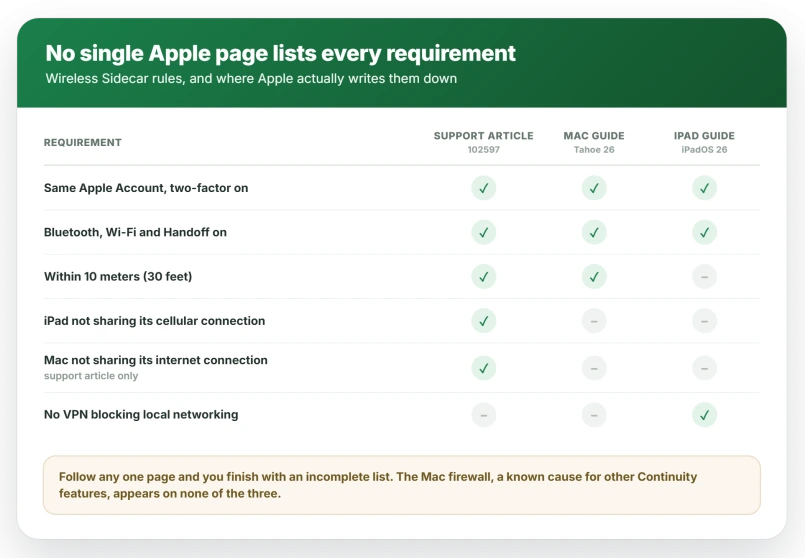The height and width of the screenshot is (558, 805).
Task: Click Mac Guide dash icon for iPad cellular sharing row
Action: point(594,321)
